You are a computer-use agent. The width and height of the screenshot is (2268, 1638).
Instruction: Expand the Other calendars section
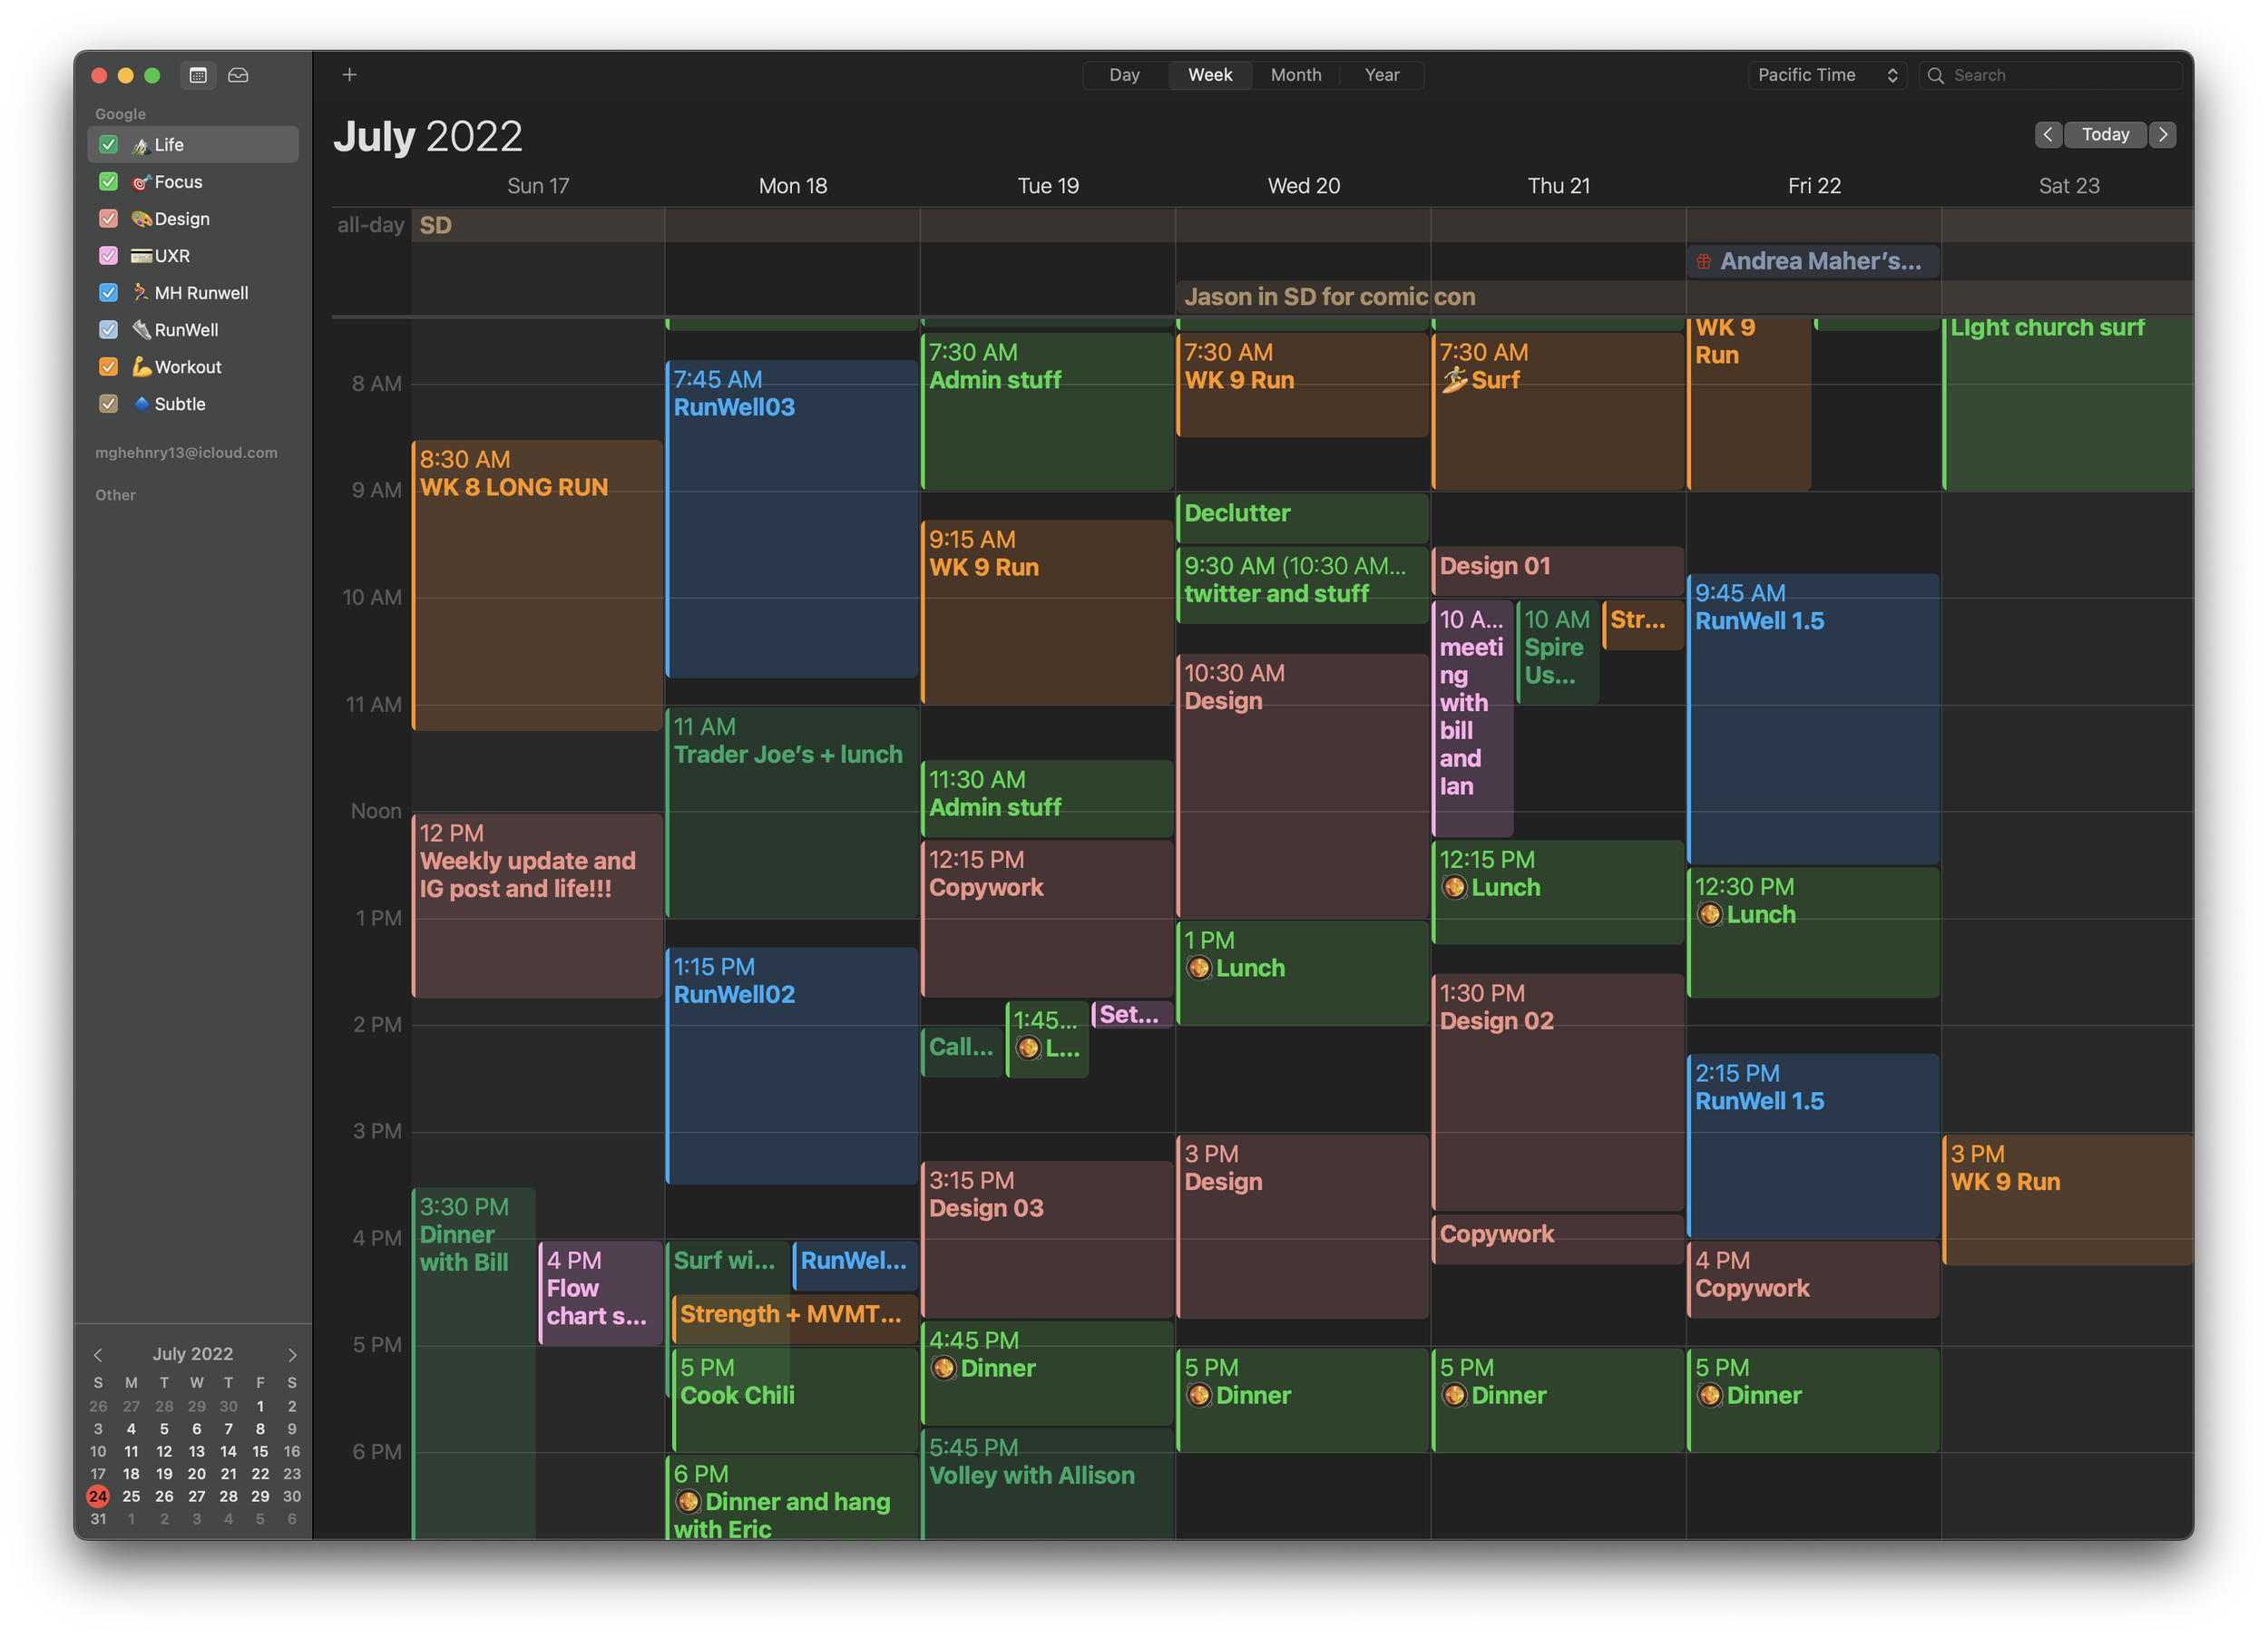[x=115, y=495]
